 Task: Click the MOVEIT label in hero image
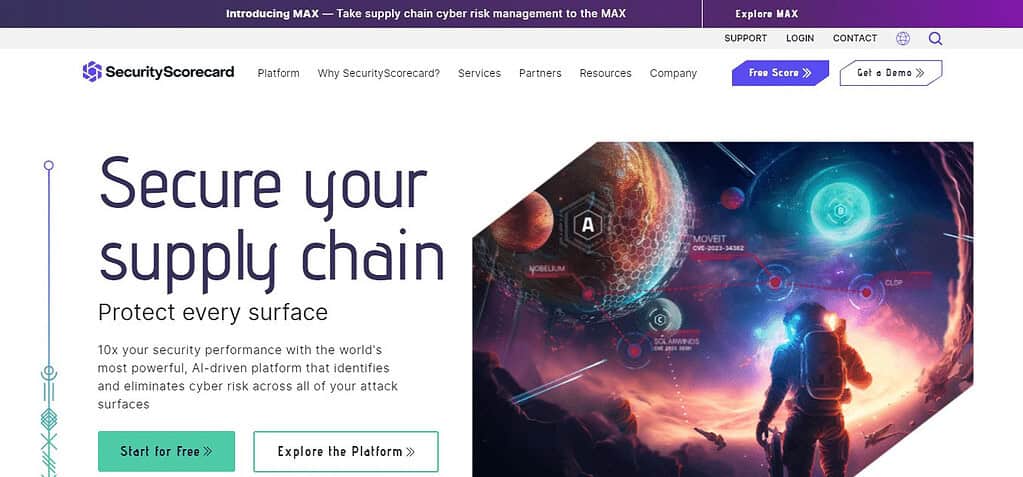click(x=710, y=239)
